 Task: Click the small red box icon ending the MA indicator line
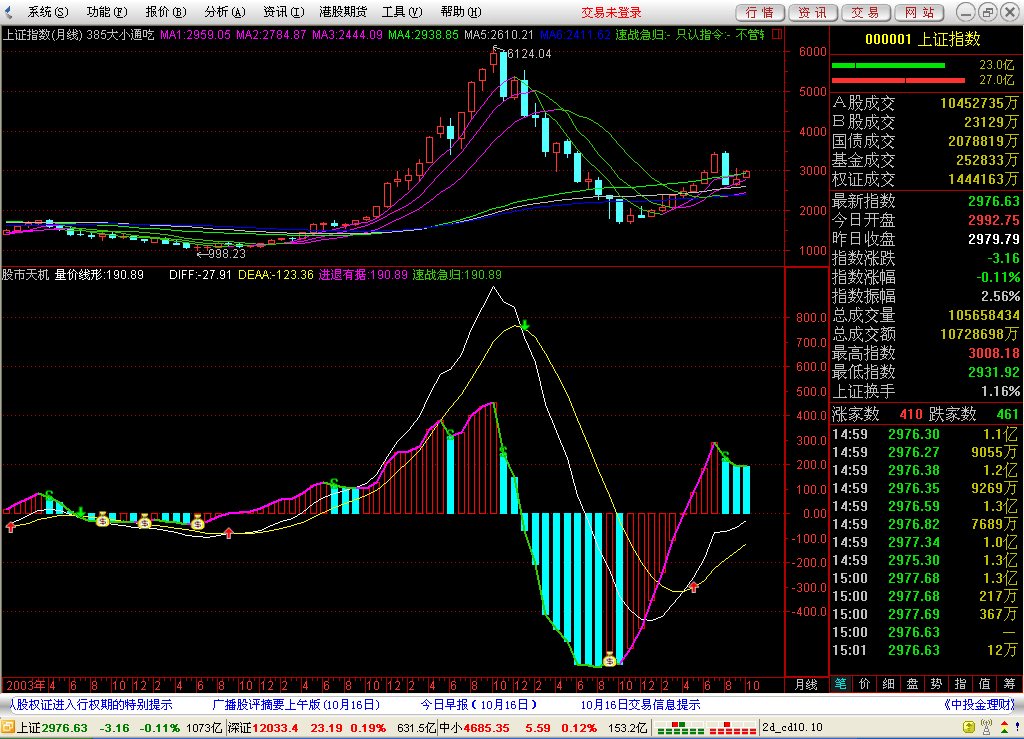coord(776,35)
